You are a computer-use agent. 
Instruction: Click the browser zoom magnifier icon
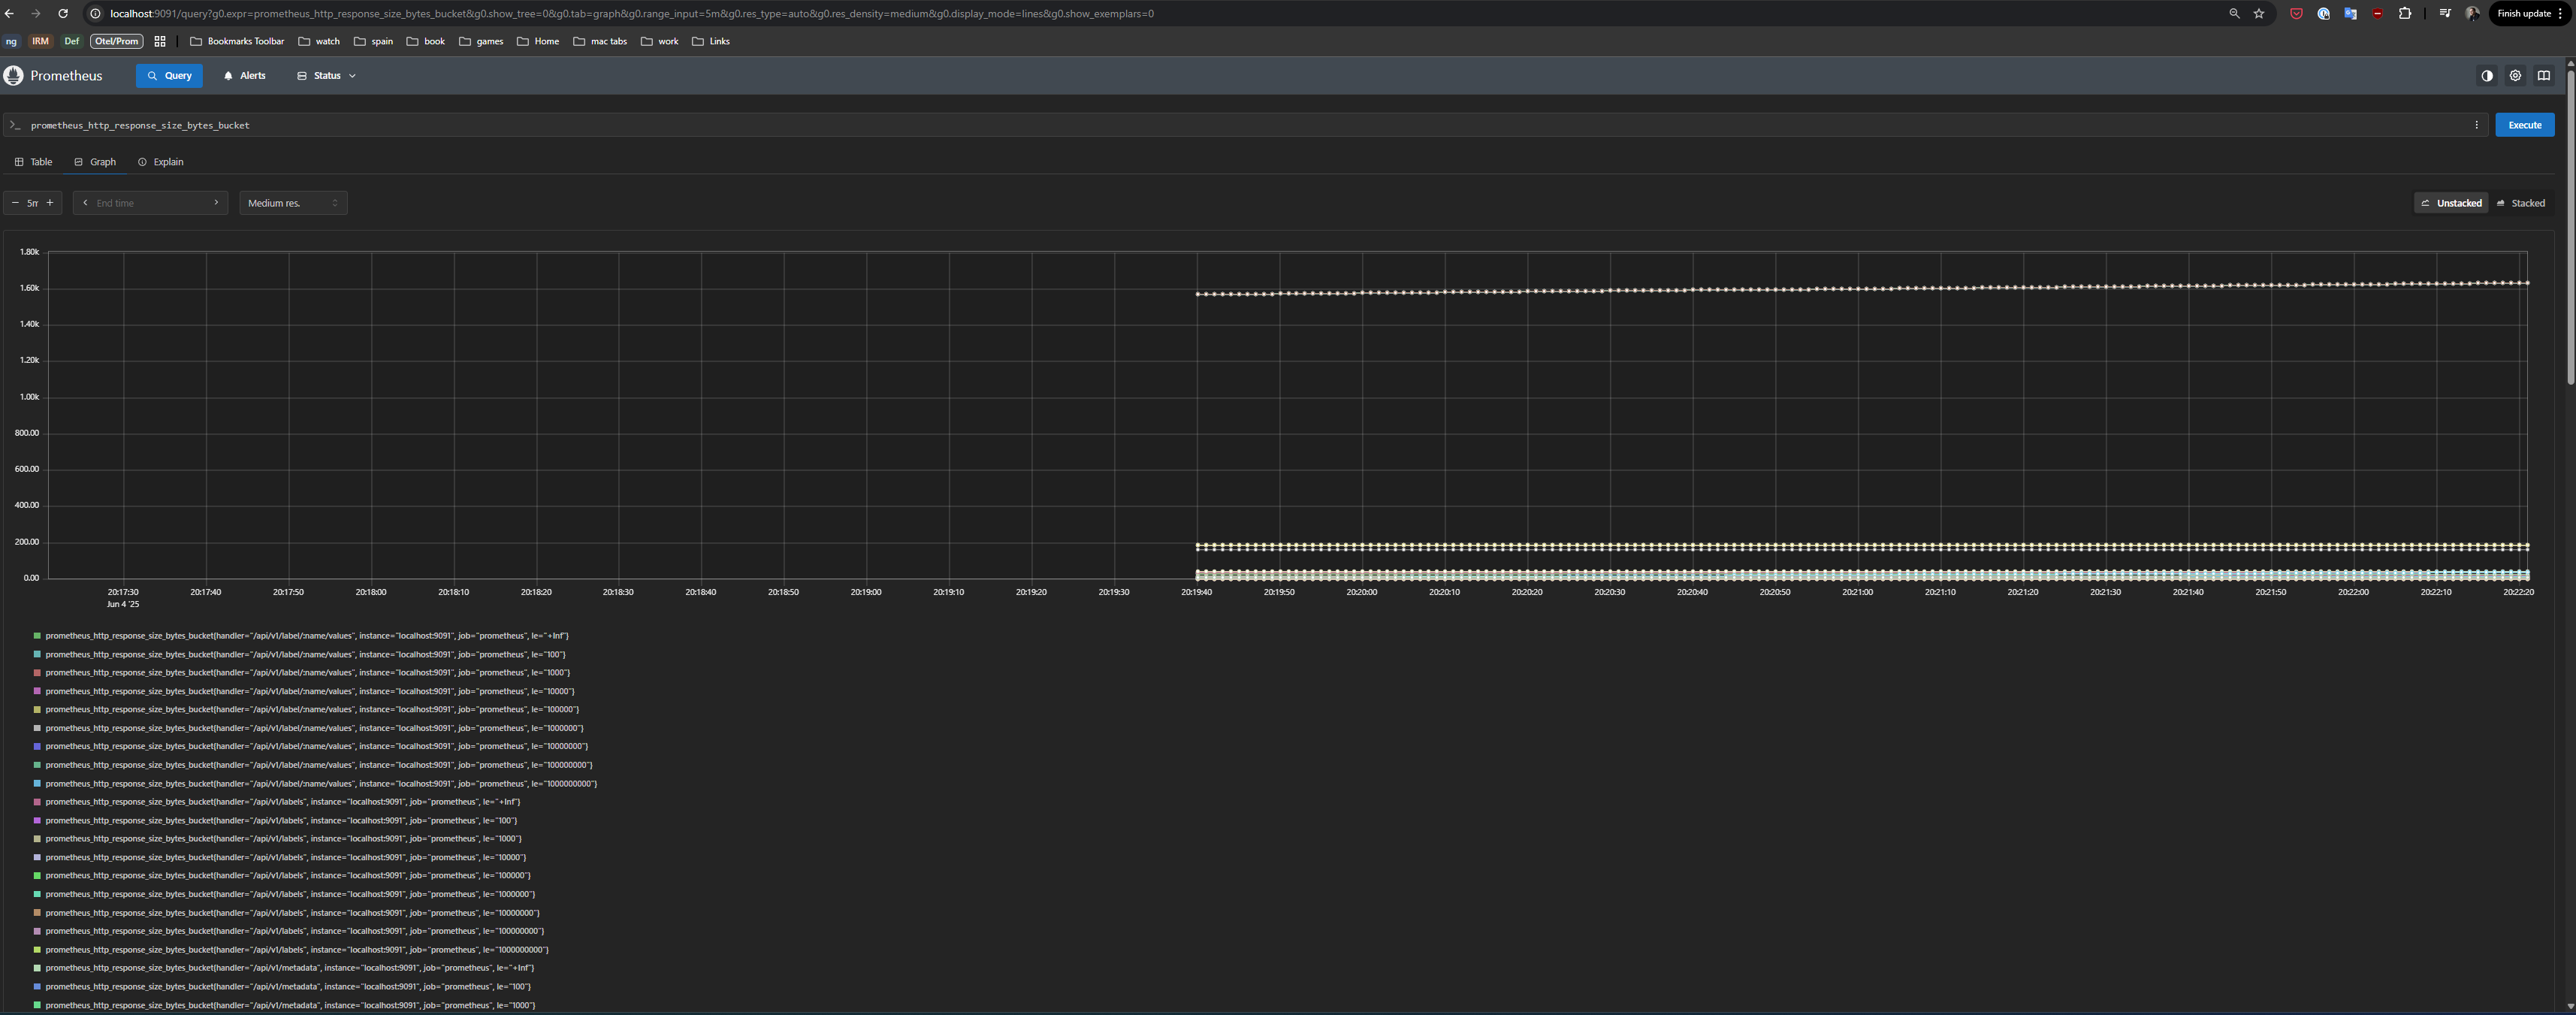(2234, 14)
